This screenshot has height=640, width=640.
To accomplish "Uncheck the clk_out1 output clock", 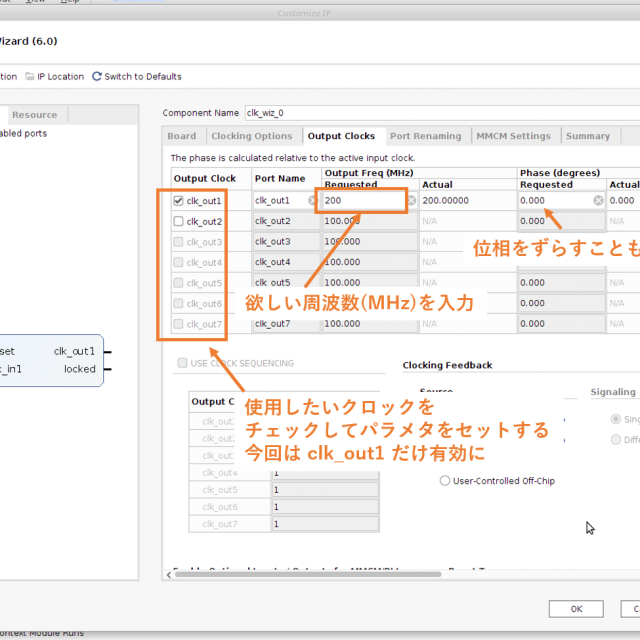I will point(179,201).
